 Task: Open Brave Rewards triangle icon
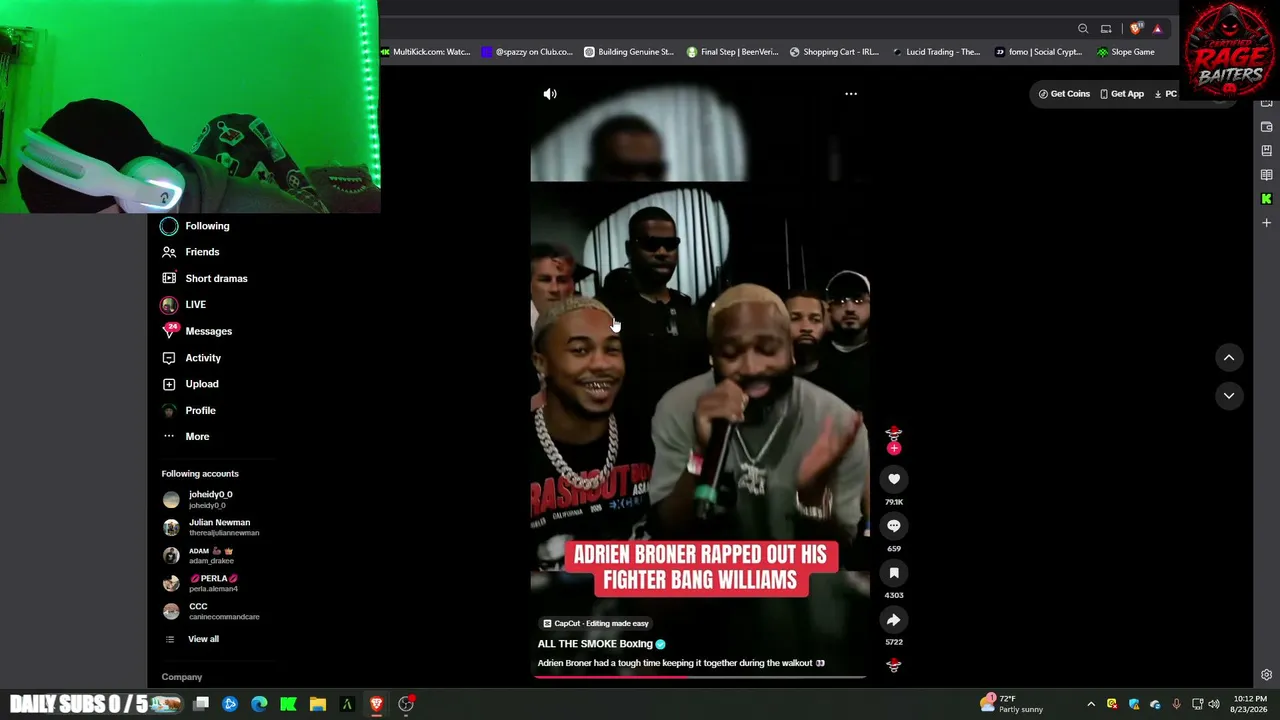pos(1157,29)
